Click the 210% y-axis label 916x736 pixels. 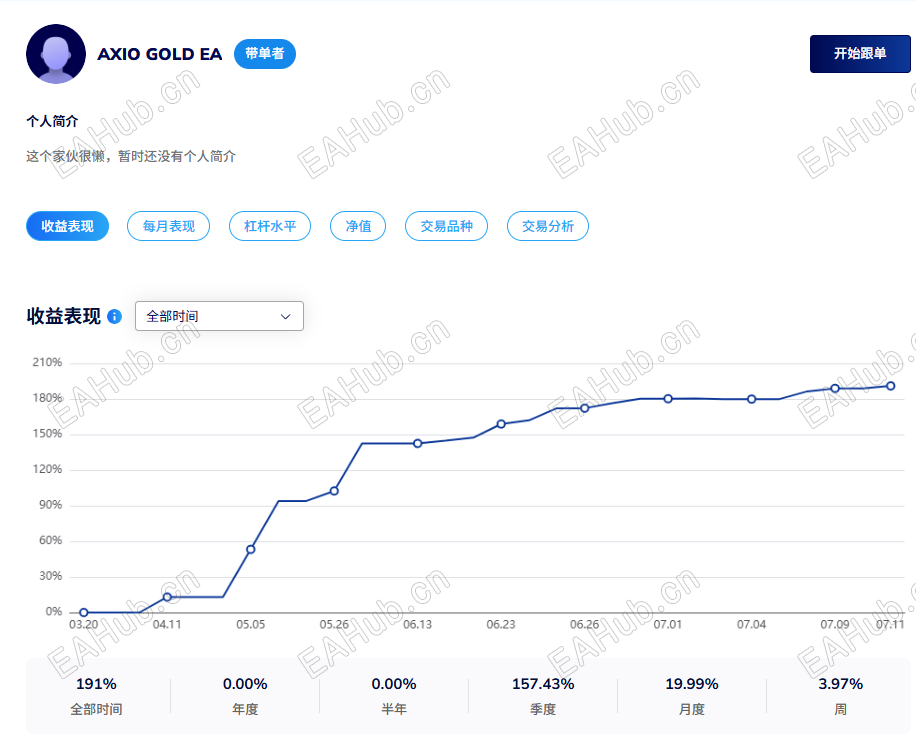tap(47, 362)
